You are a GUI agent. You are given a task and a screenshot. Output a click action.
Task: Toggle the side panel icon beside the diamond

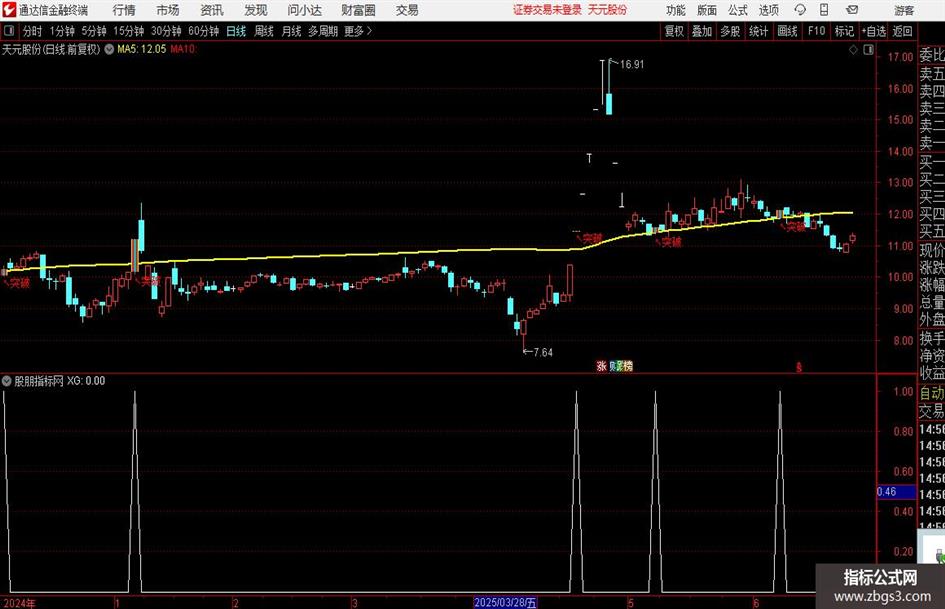[868, 50]
